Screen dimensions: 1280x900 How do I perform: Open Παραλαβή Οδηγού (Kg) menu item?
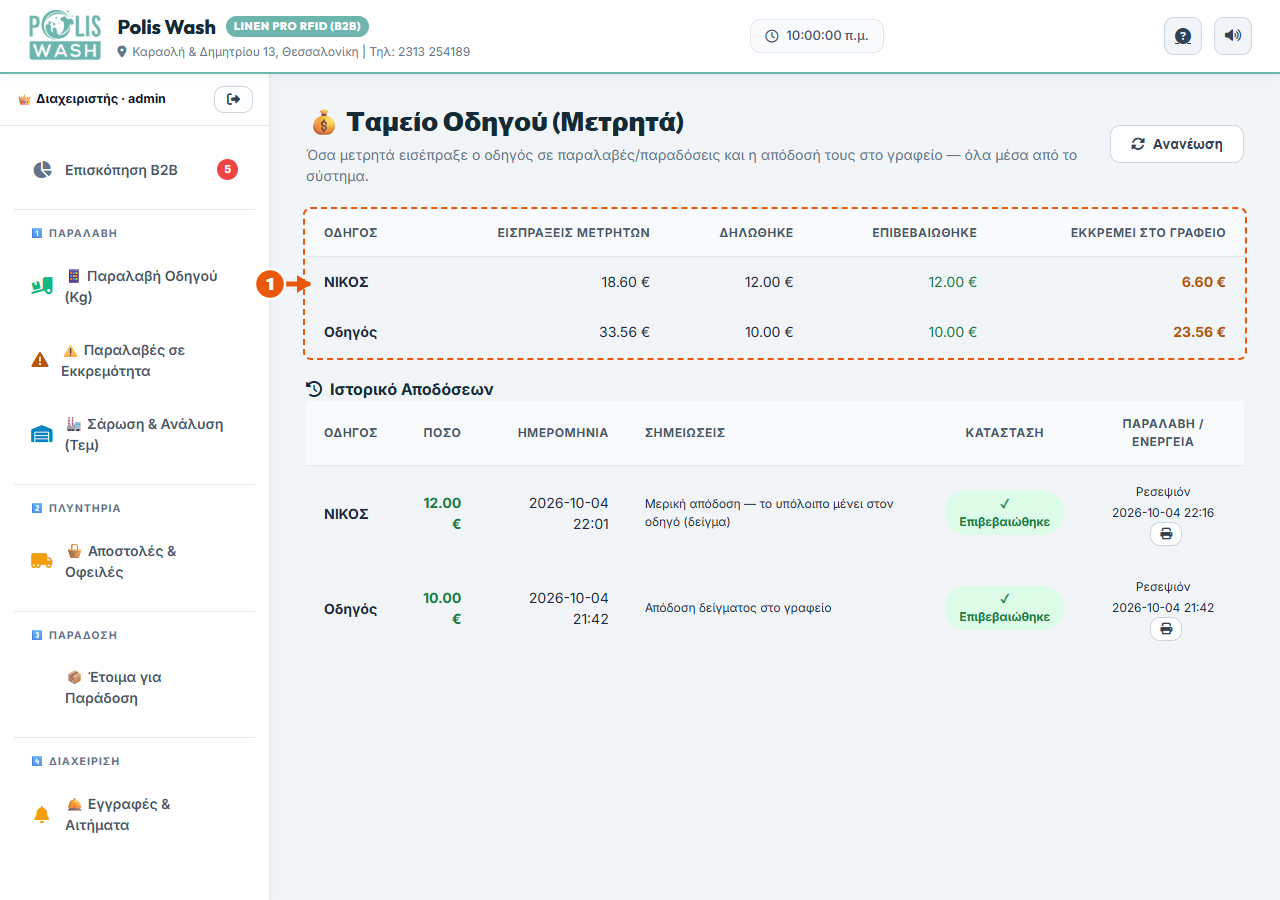click(x=134, y=287)
